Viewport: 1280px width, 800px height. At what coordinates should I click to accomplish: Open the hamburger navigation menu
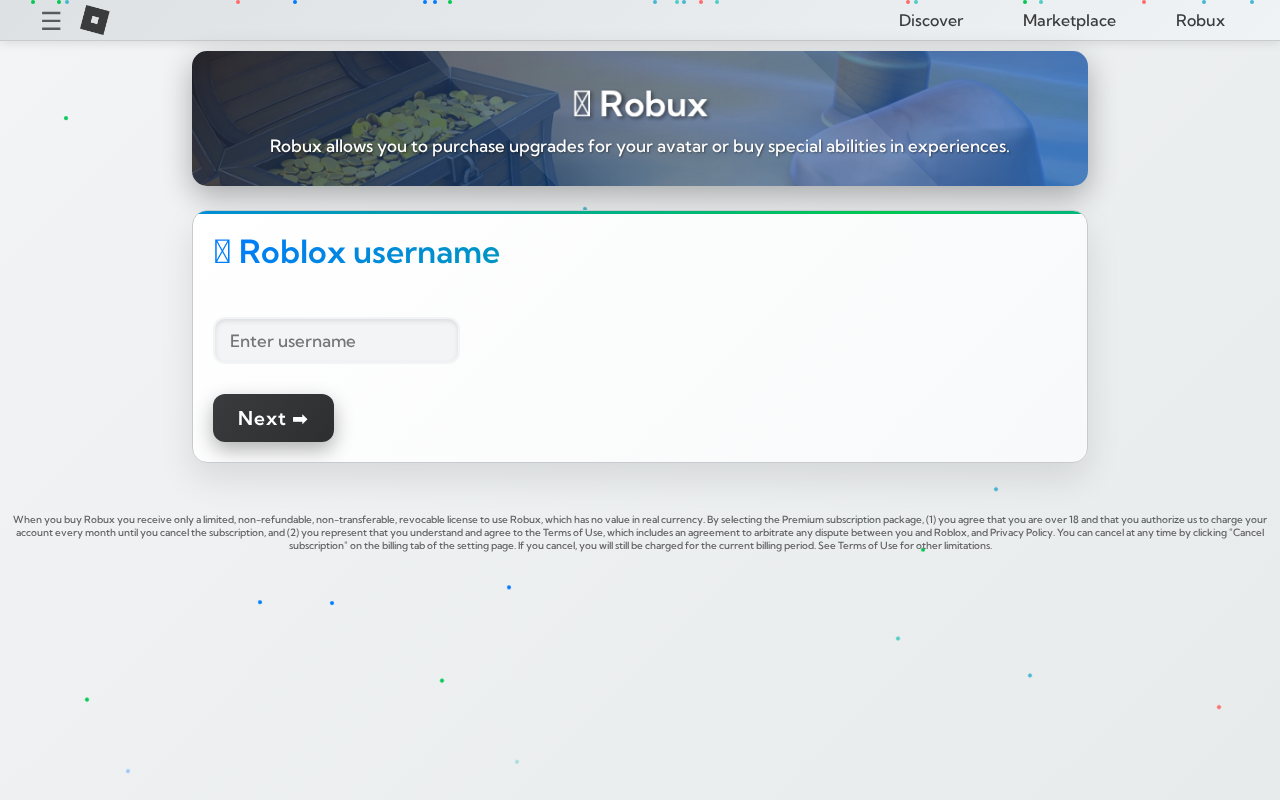[51, 20]
